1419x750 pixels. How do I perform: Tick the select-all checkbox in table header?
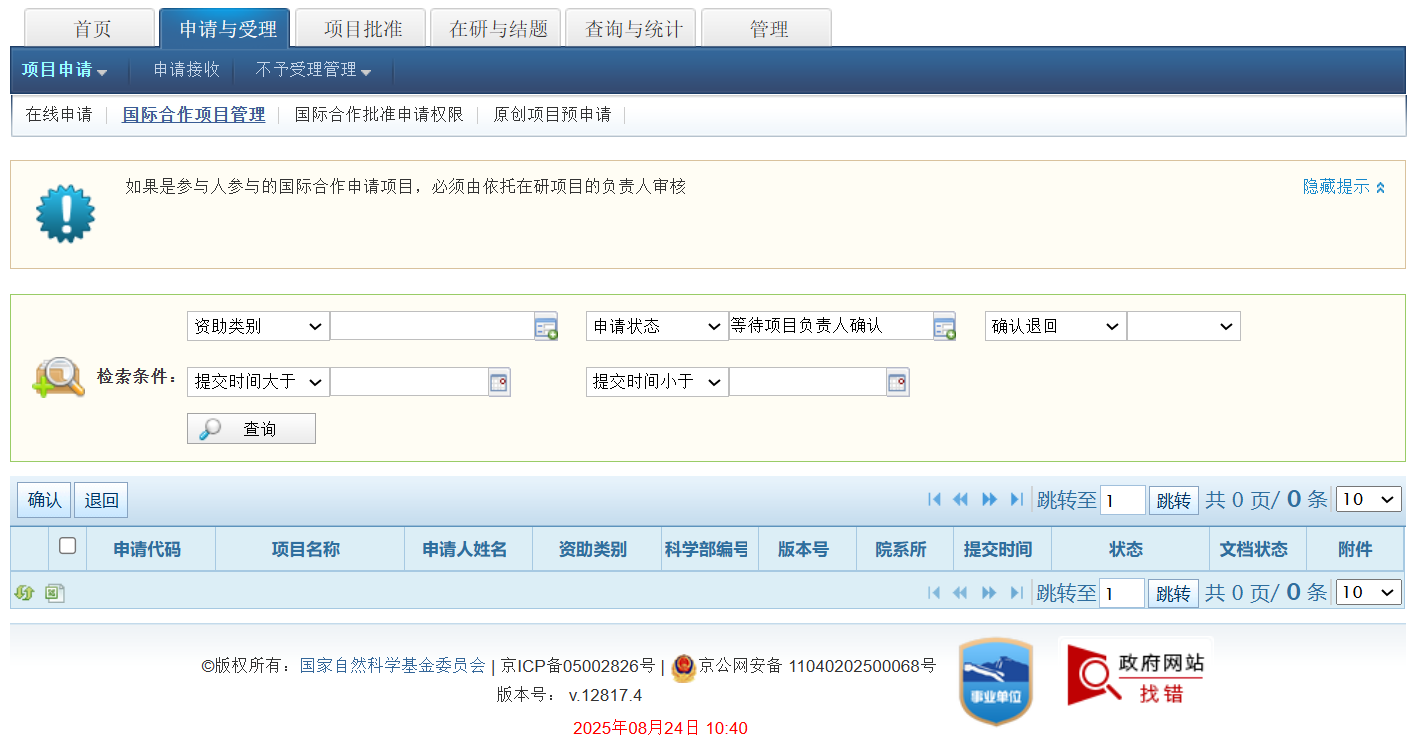[x=67, y=545]
